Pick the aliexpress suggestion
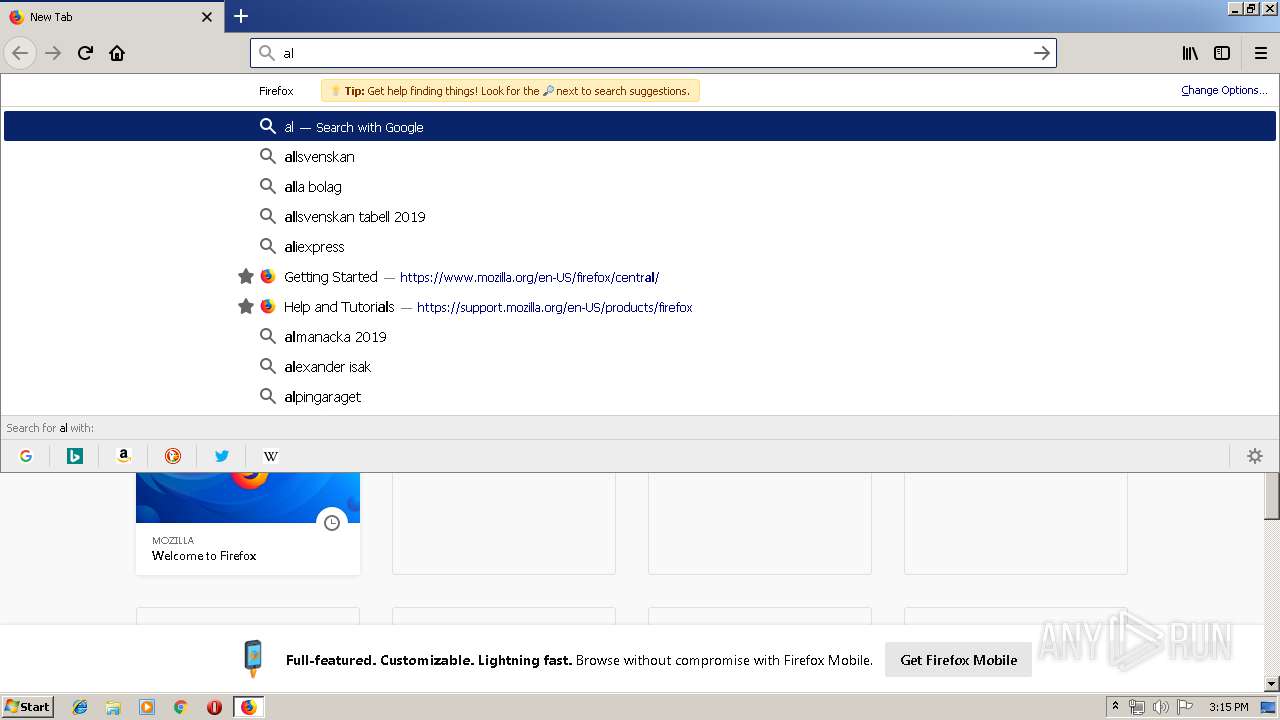 click(640, 246)
